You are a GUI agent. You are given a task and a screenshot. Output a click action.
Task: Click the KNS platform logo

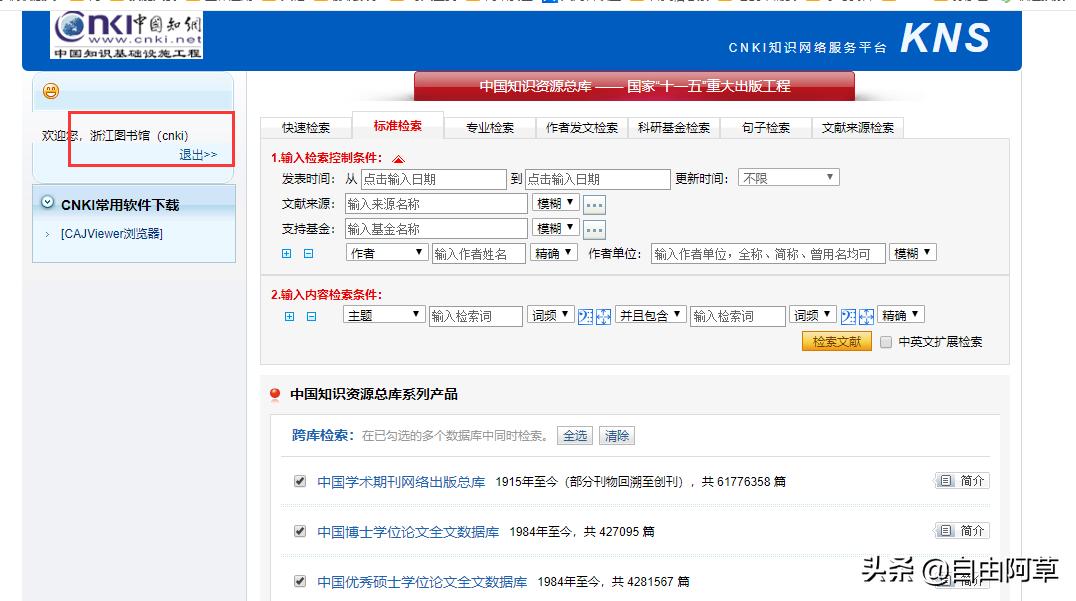click(945, 38)
